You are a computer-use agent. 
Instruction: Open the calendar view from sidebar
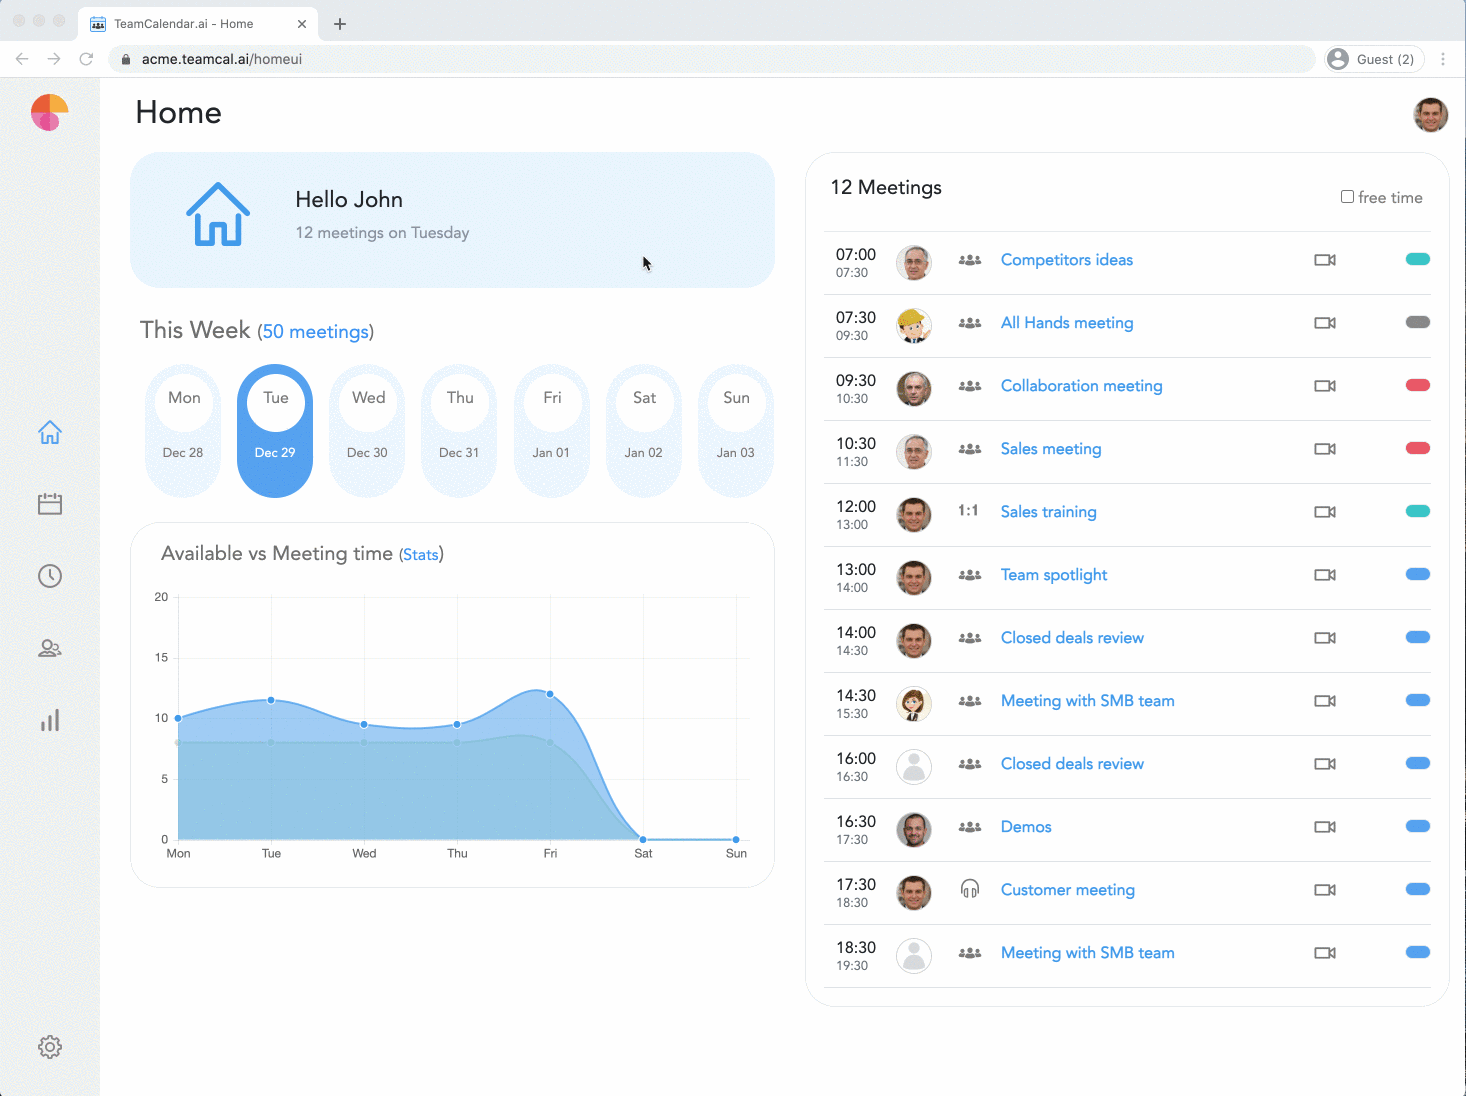(50, 504)
